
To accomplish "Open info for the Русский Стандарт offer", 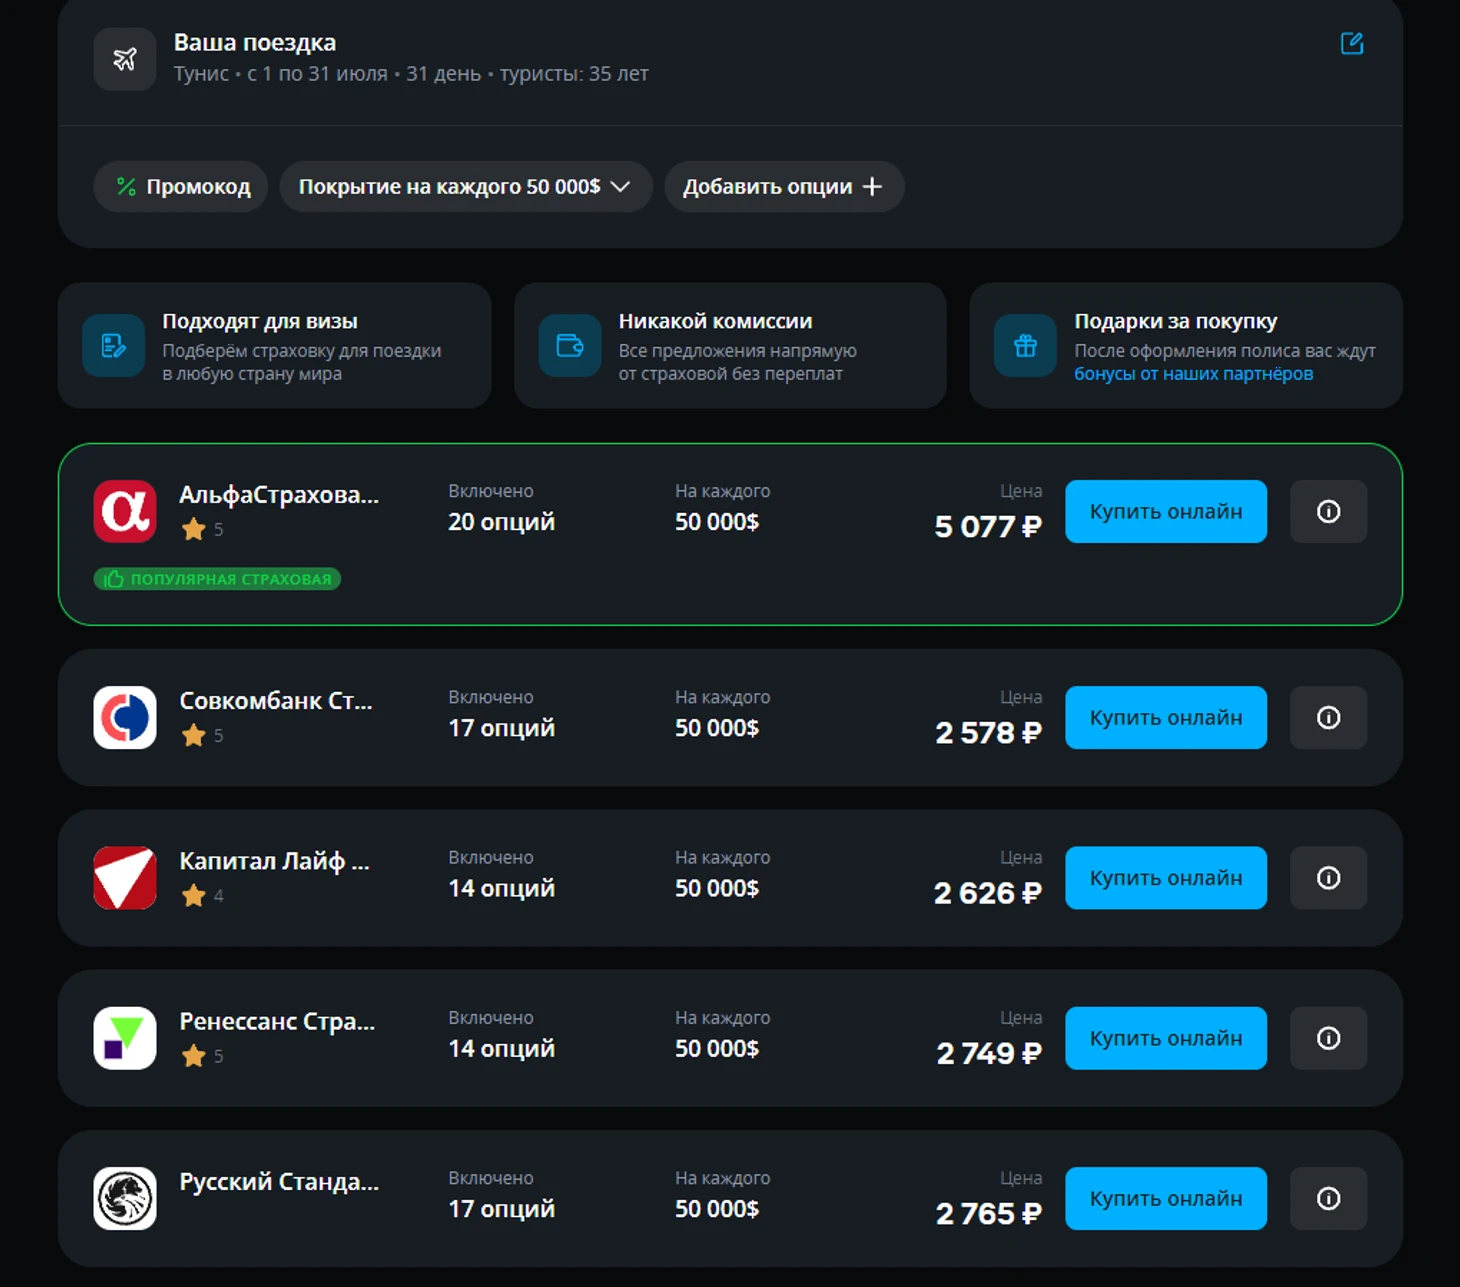I will point(1328,1198).
